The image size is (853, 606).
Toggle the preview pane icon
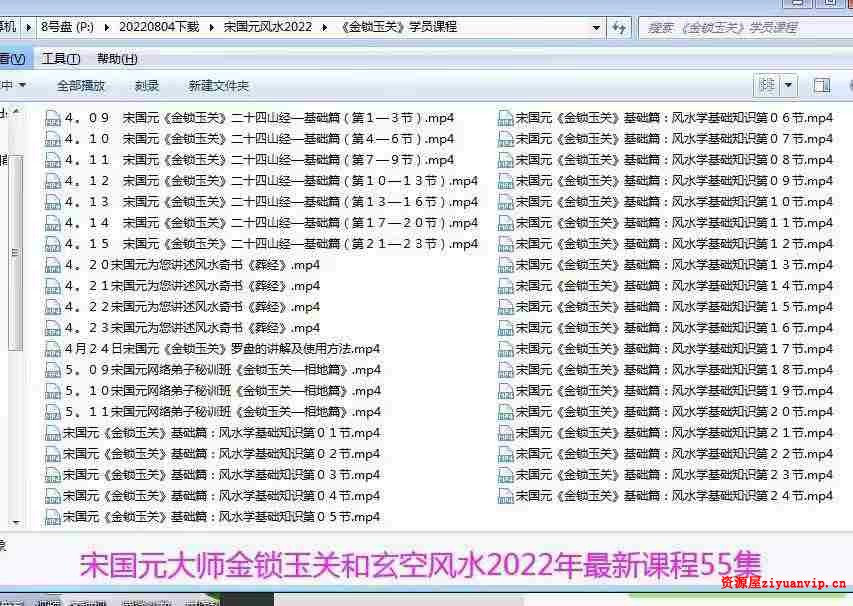point(822,85)
